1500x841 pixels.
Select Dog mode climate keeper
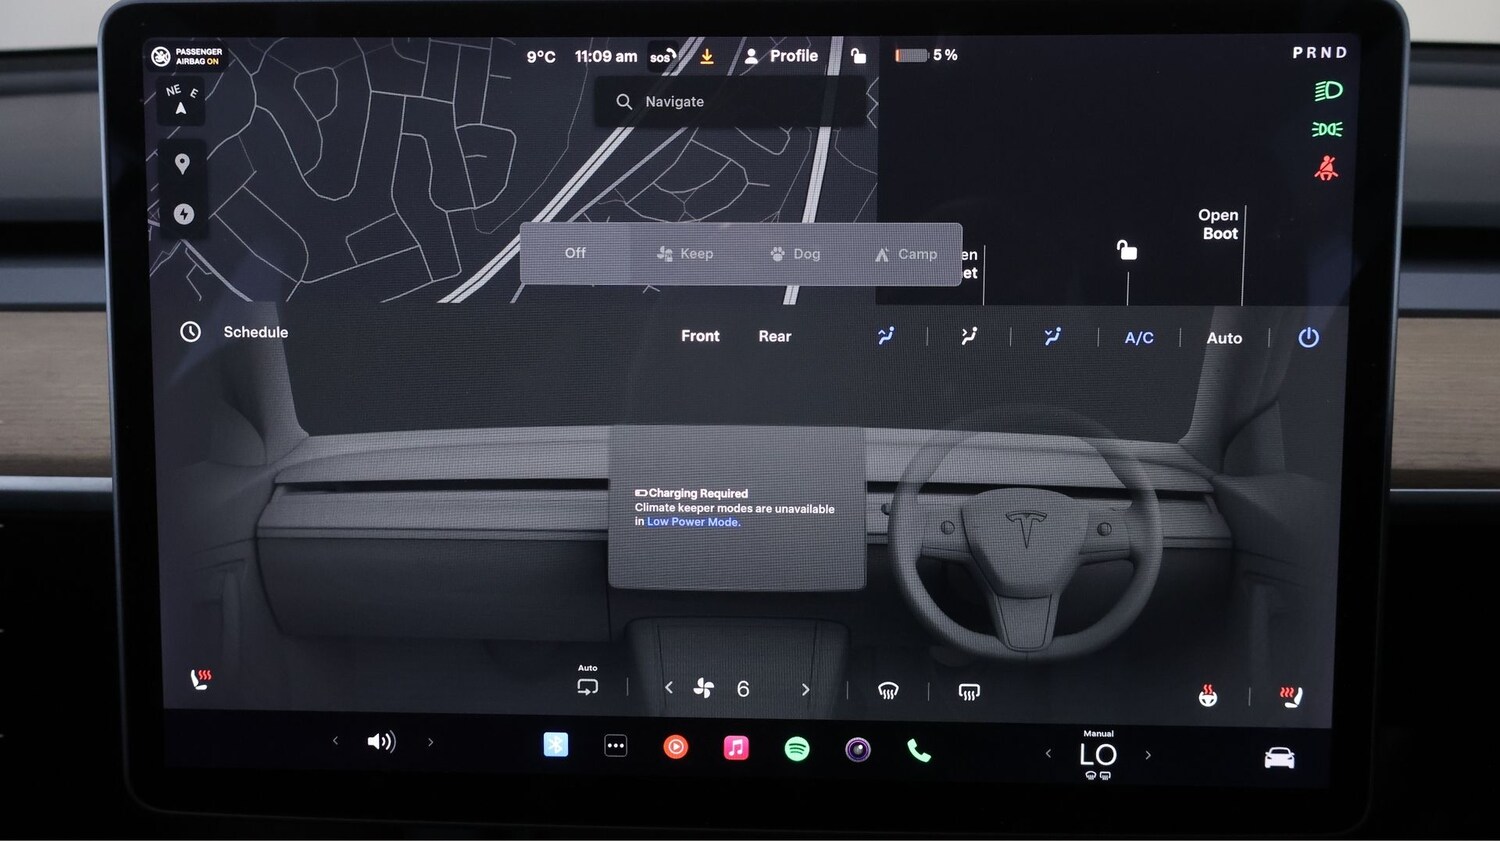[796, 254]
